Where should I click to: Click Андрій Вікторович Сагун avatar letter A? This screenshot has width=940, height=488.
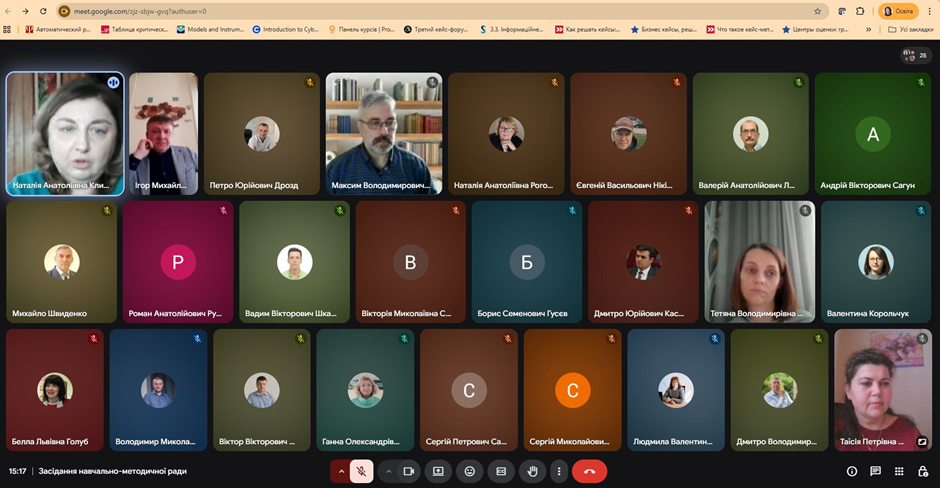coord(873,134)
